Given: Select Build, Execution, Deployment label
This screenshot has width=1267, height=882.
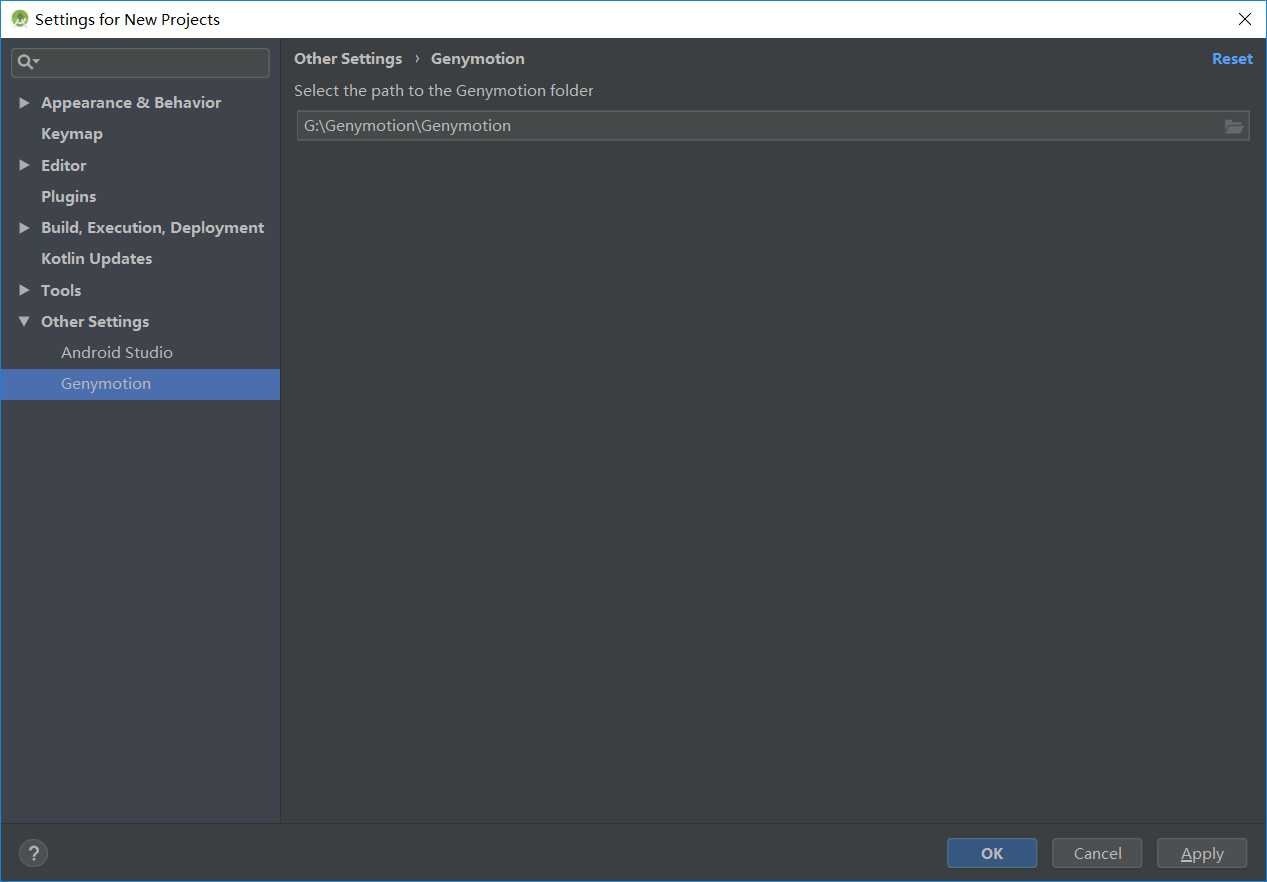Looking at the screenshot, I should (x=153, y=228).
